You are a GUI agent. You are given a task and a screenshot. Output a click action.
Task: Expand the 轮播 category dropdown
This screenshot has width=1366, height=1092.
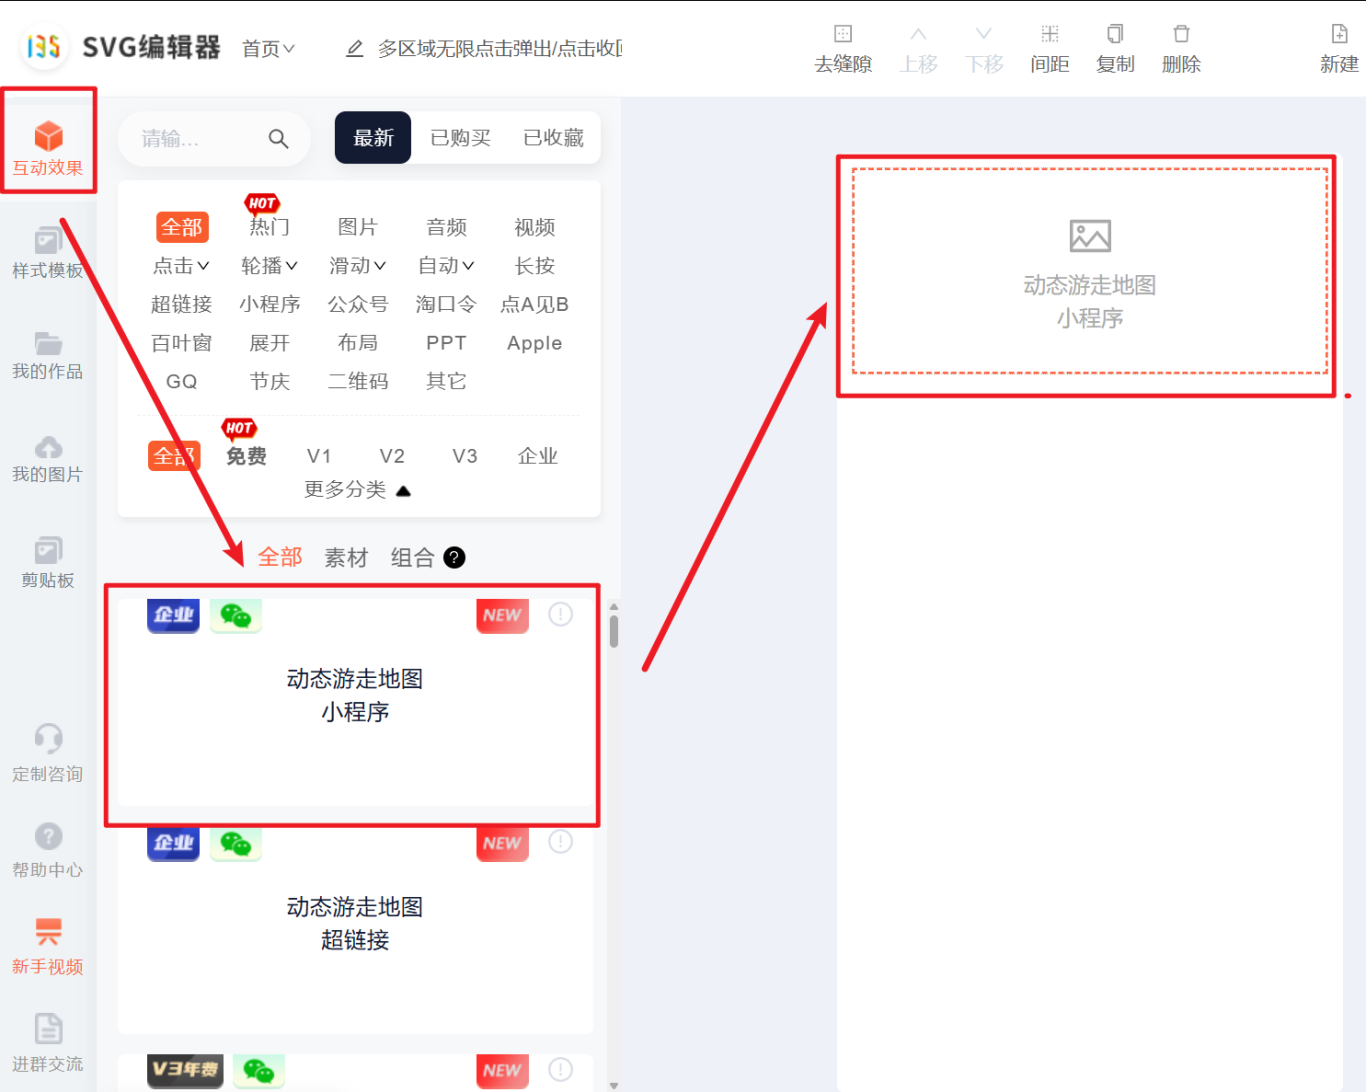coord(269,266)
